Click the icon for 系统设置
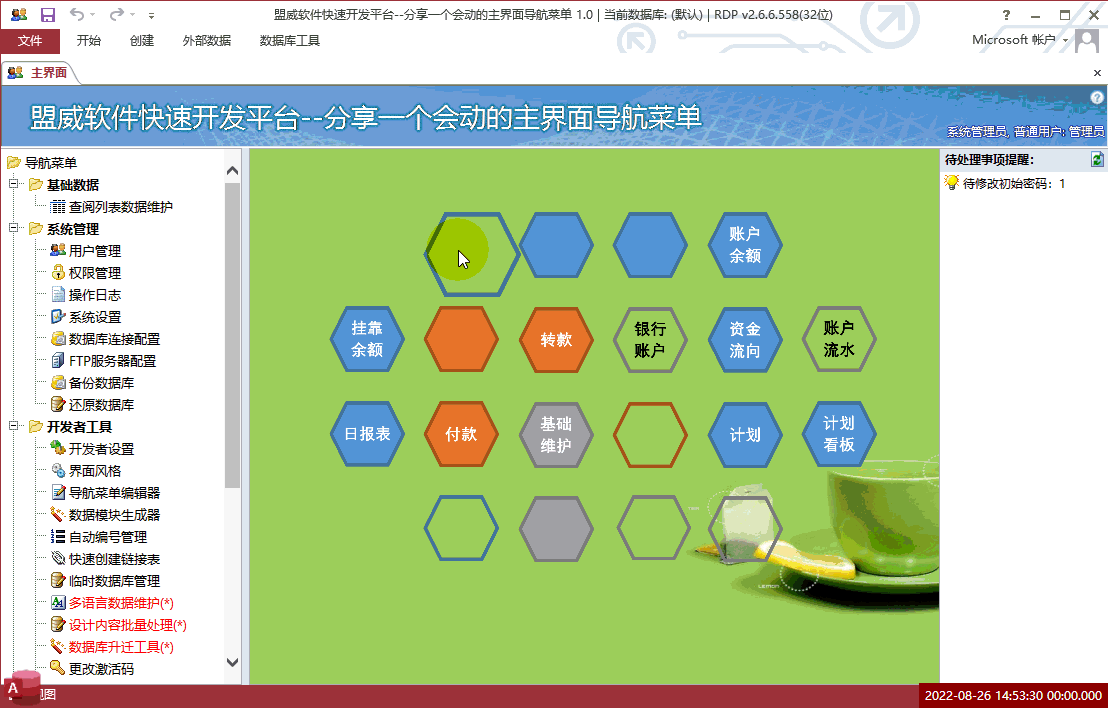Image resolution: width=1108 pixels, height=708 pixels. (58, 317)
